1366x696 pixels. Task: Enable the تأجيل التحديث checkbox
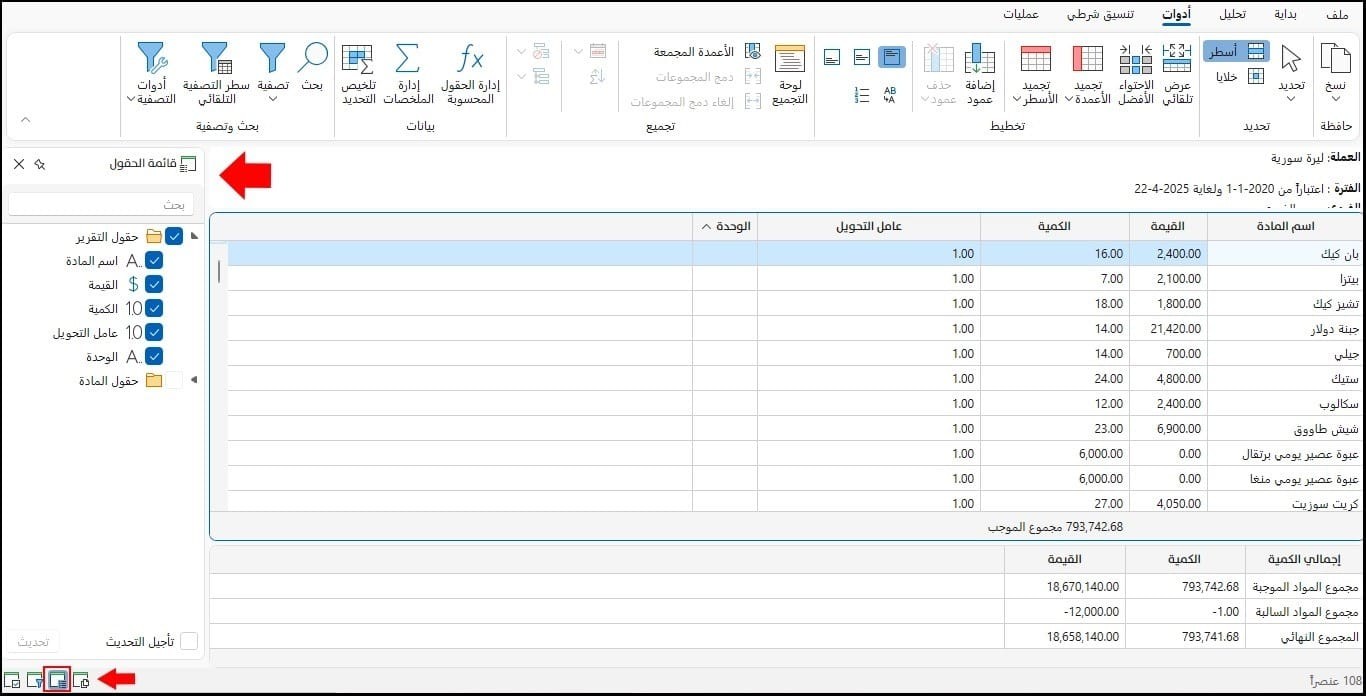point(188,641)
